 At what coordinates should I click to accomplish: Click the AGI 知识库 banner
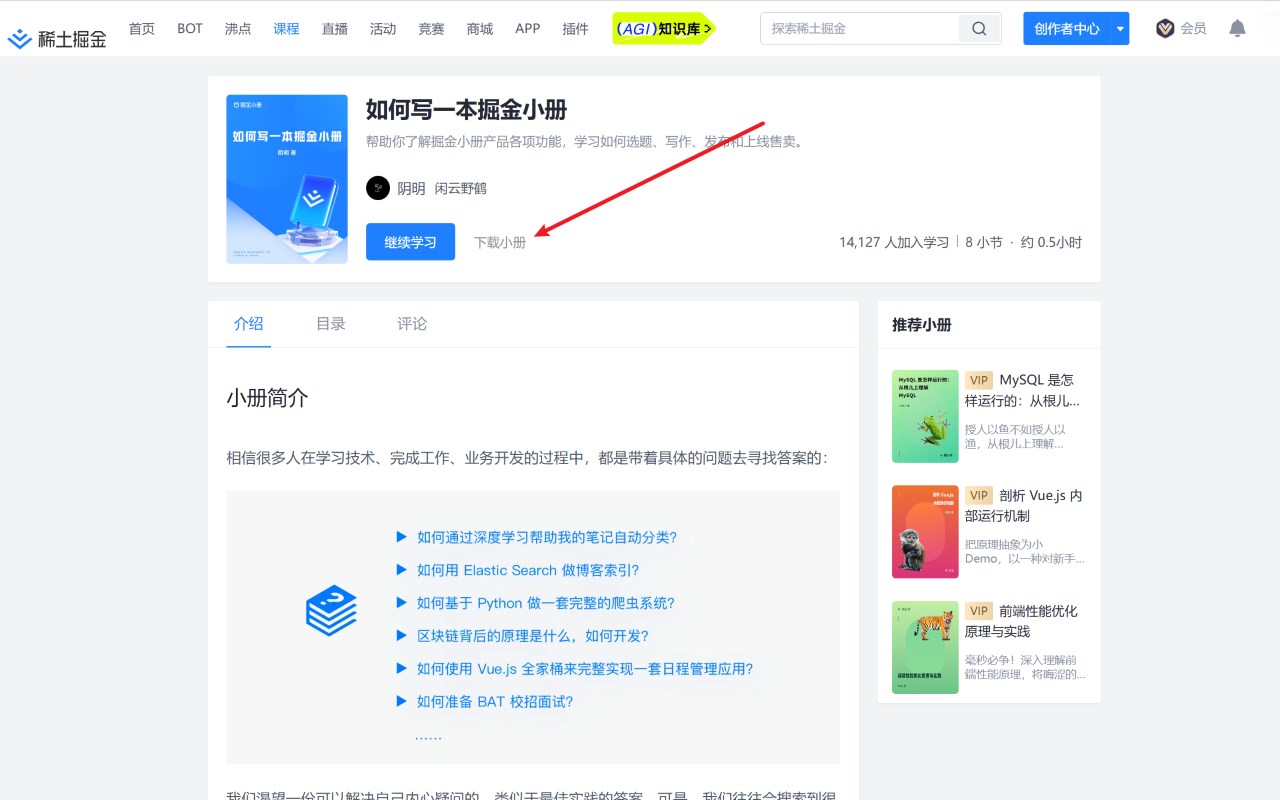coord(665,29)
